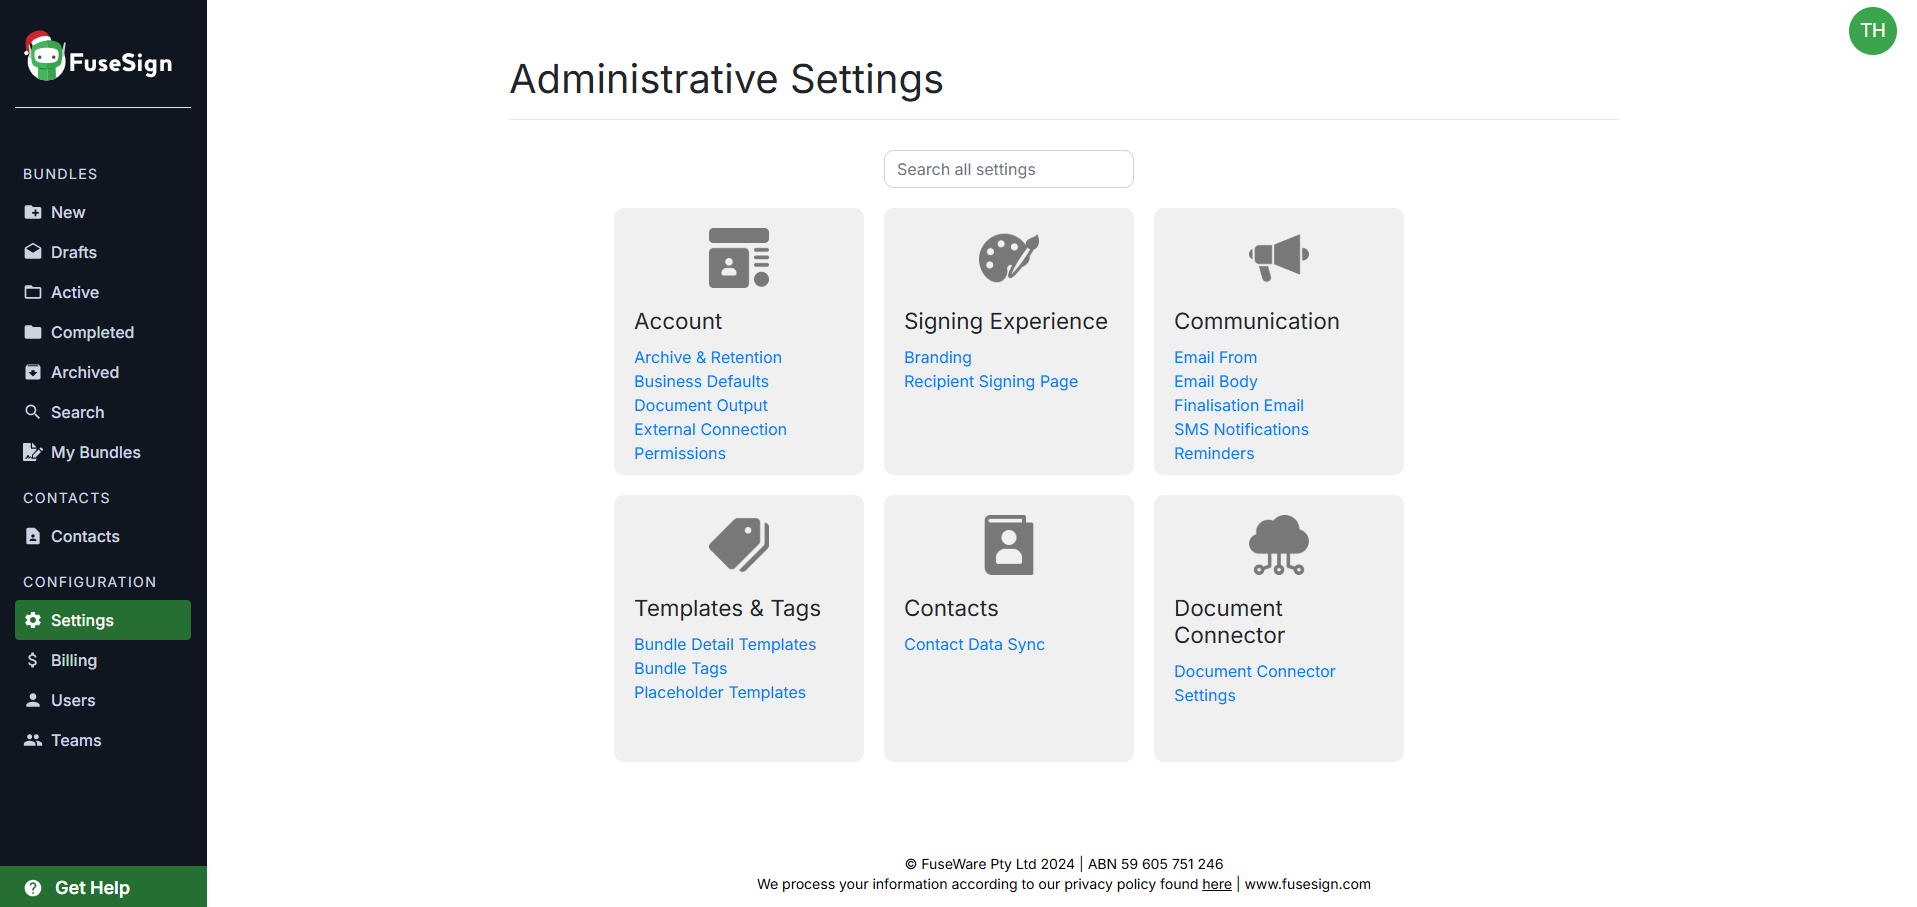Click the Search magnifier icon in sidebar
Image resolution: width=1917 pixels, height=907 pixels.
33,412
